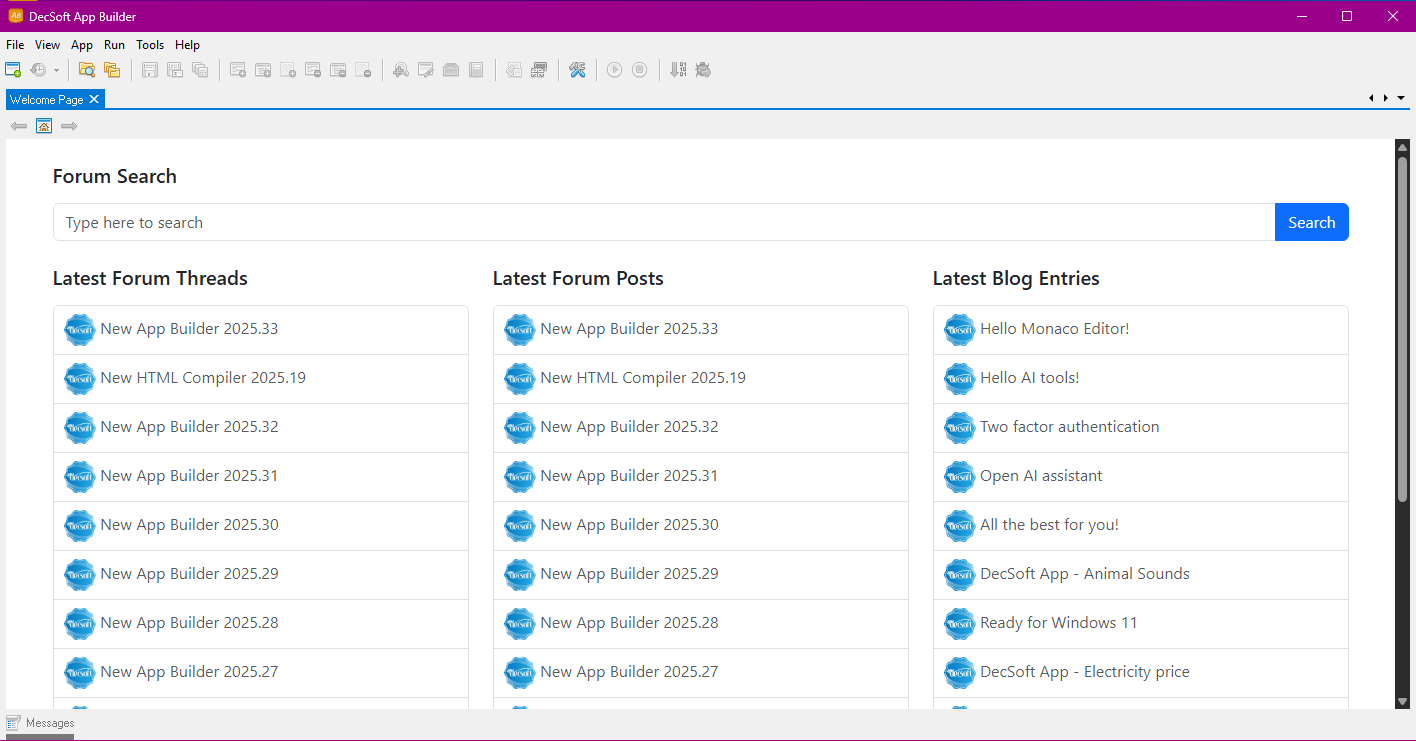Open blog entry Ready for Windows 11

point(1140,624)
